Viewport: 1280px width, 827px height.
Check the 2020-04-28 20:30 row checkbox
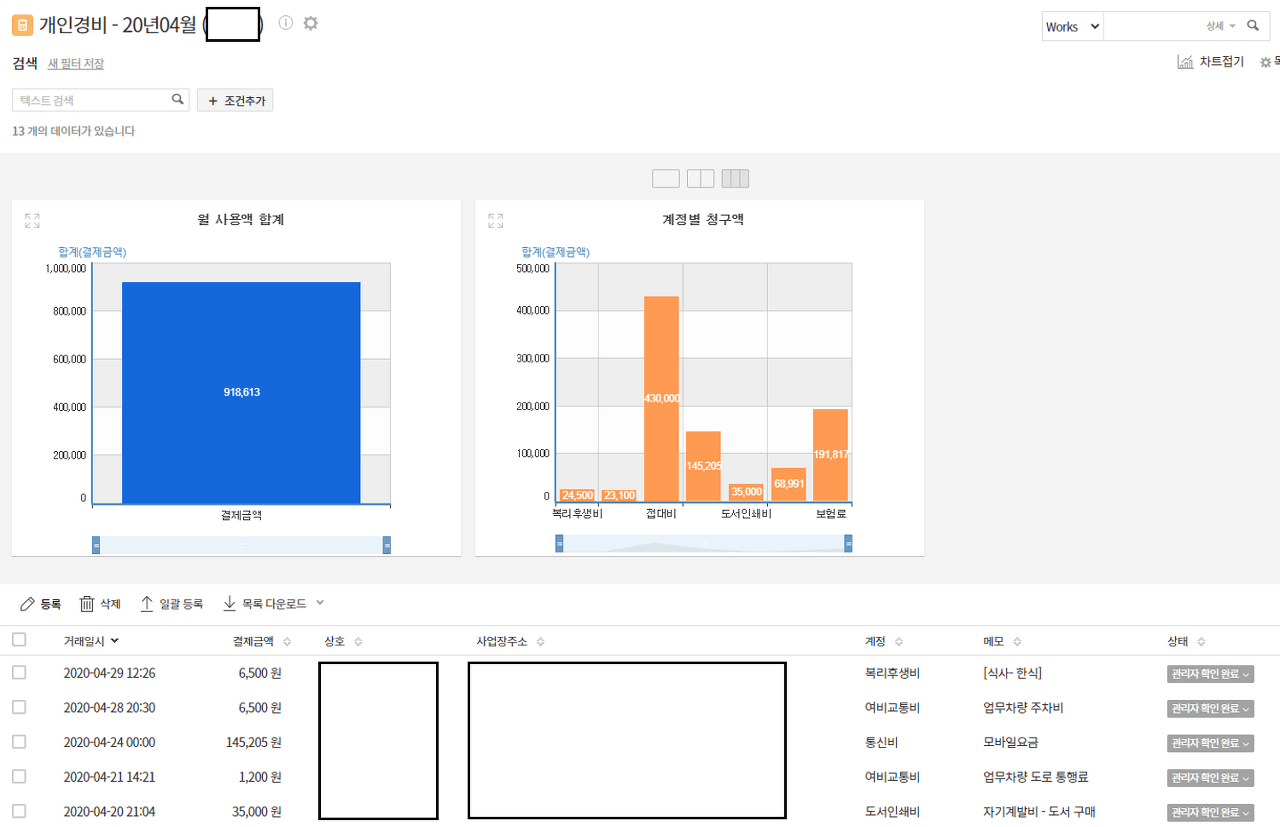click(x=19, y=707)
